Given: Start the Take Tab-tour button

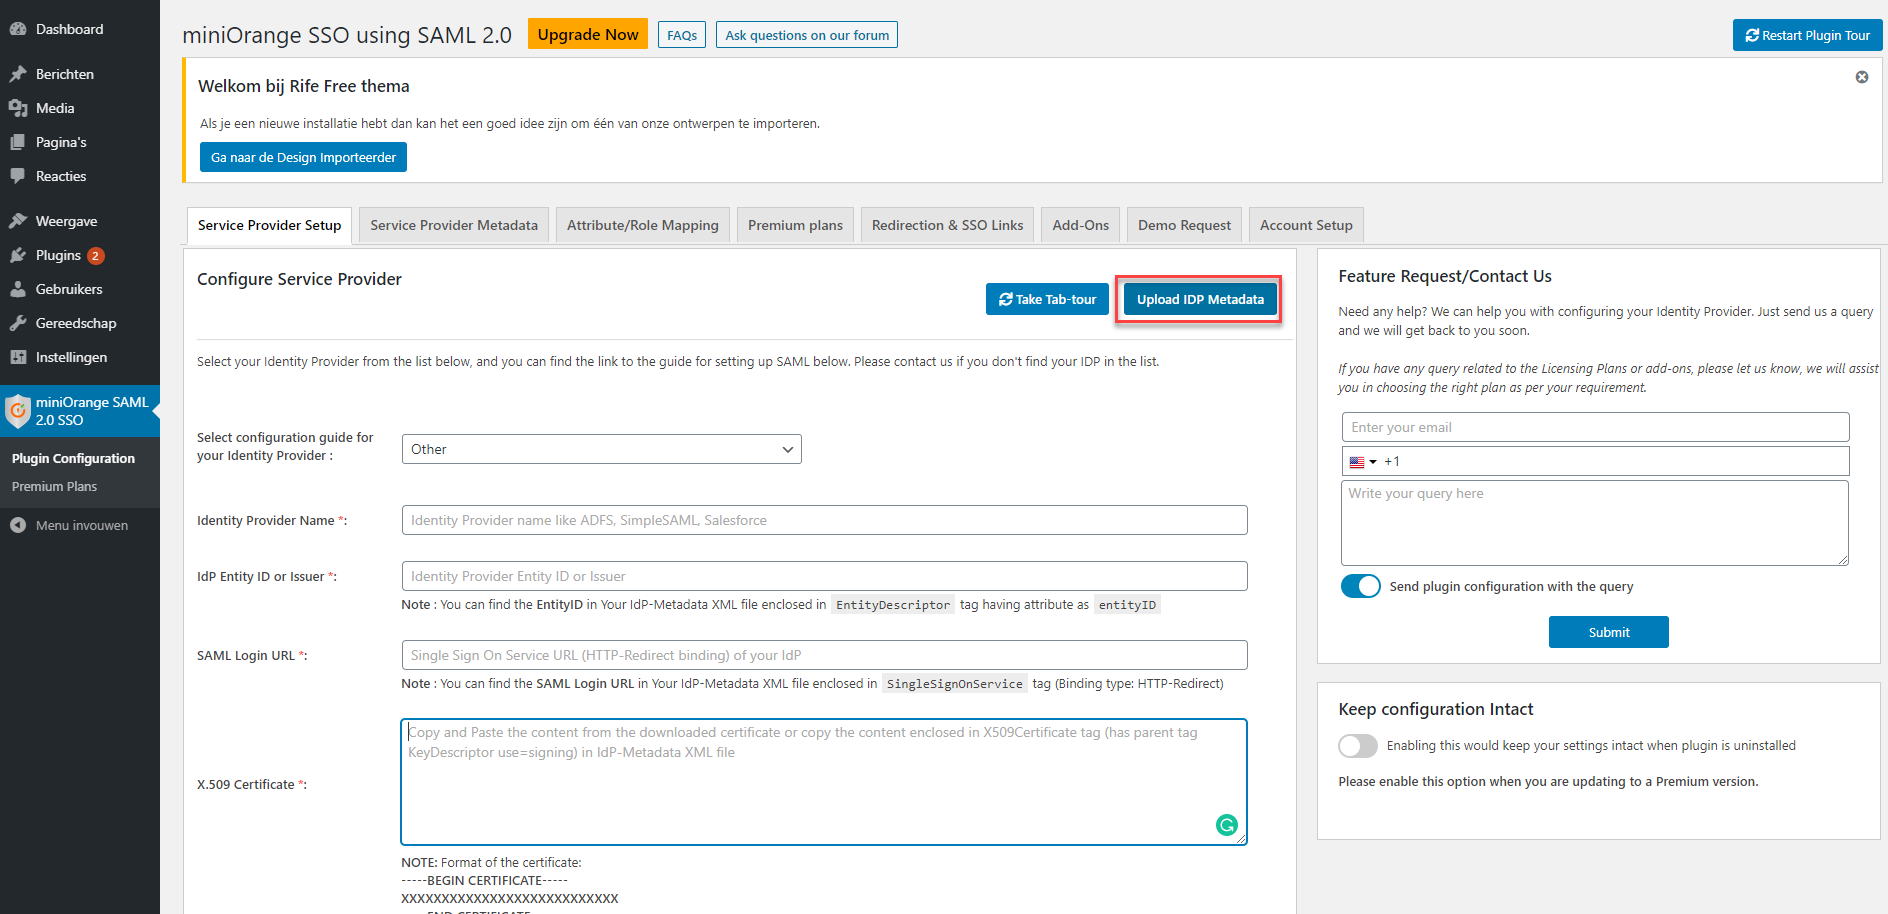Looking at the screenshot, I should [x=1047, y=299].
